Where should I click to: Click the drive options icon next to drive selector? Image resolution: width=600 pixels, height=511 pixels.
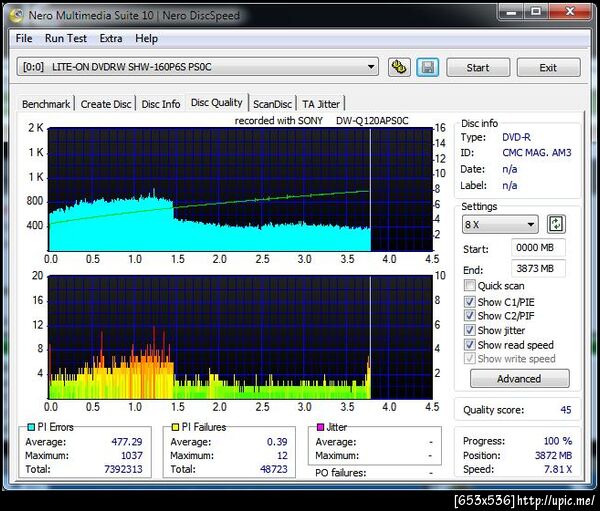point(399,68)
